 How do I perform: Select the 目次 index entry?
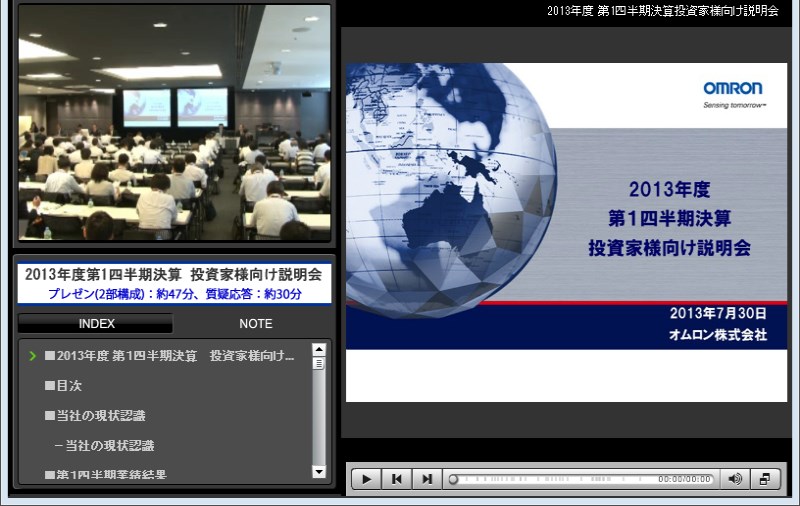click(63, 386)
